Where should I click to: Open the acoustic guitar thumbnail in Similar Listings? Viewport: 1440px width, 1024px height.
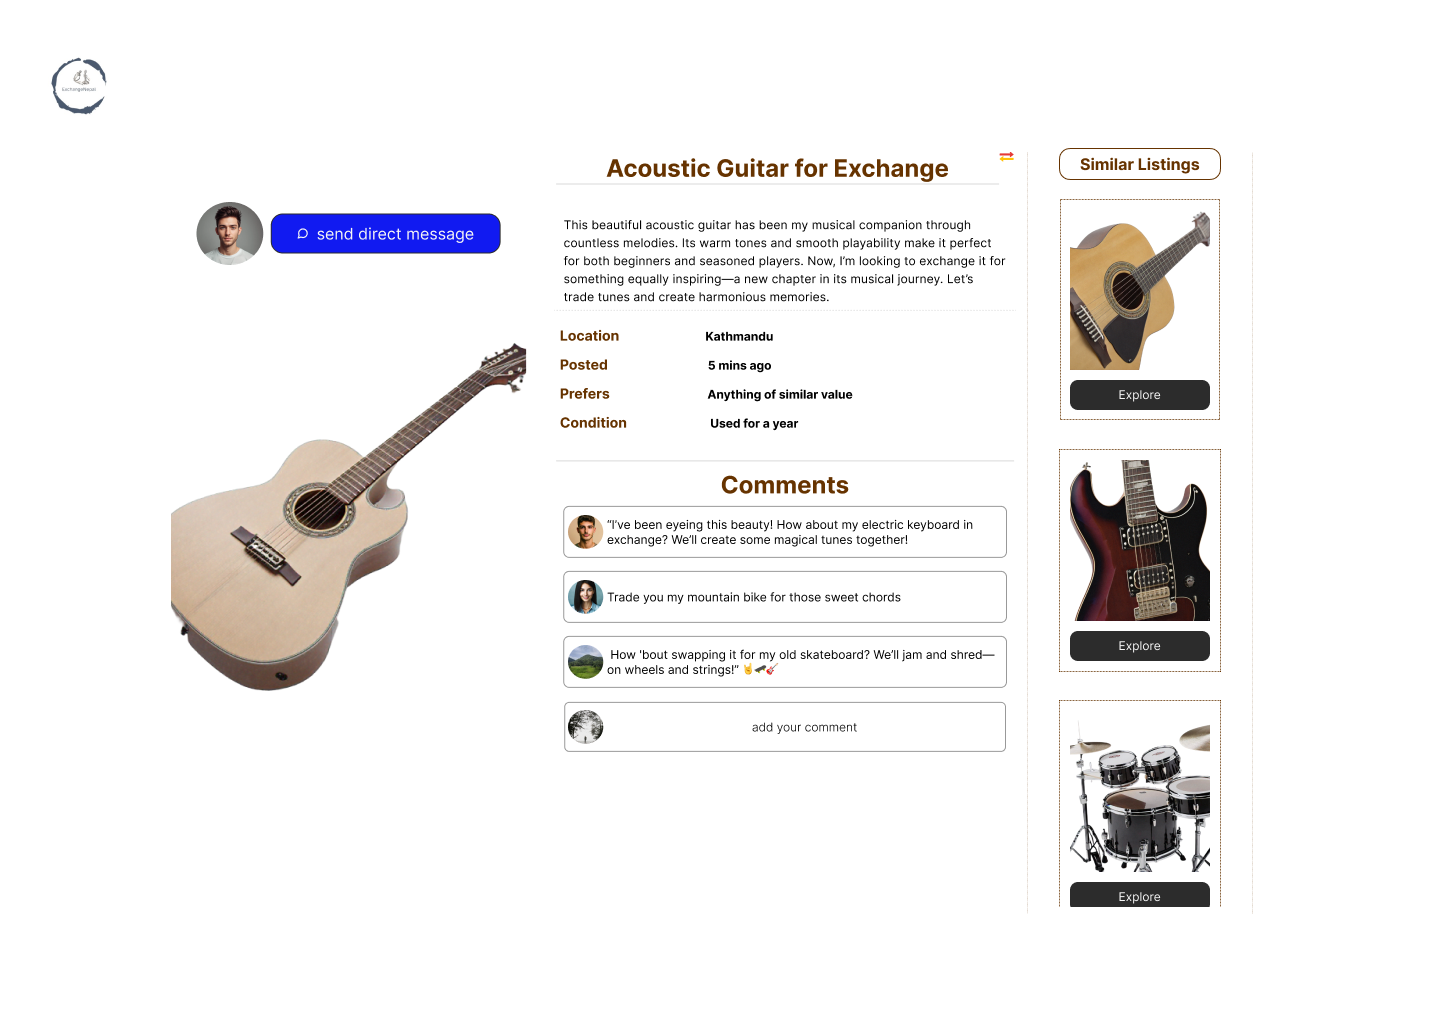click(1139, 290)
